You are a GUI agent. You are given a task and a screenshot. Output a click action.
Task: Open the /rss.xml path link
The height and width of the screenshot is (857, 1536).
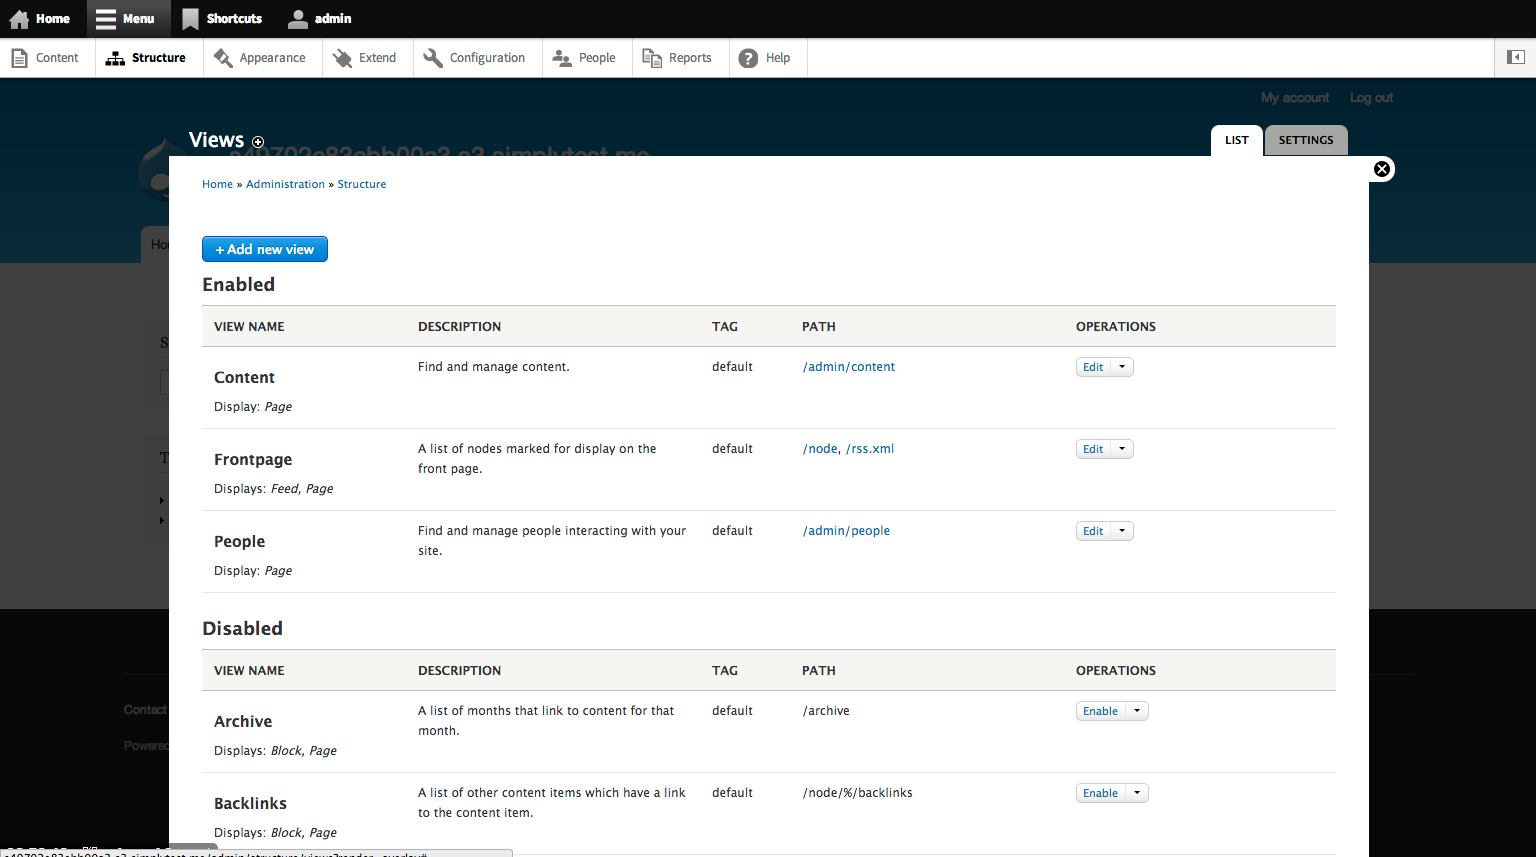870,449
